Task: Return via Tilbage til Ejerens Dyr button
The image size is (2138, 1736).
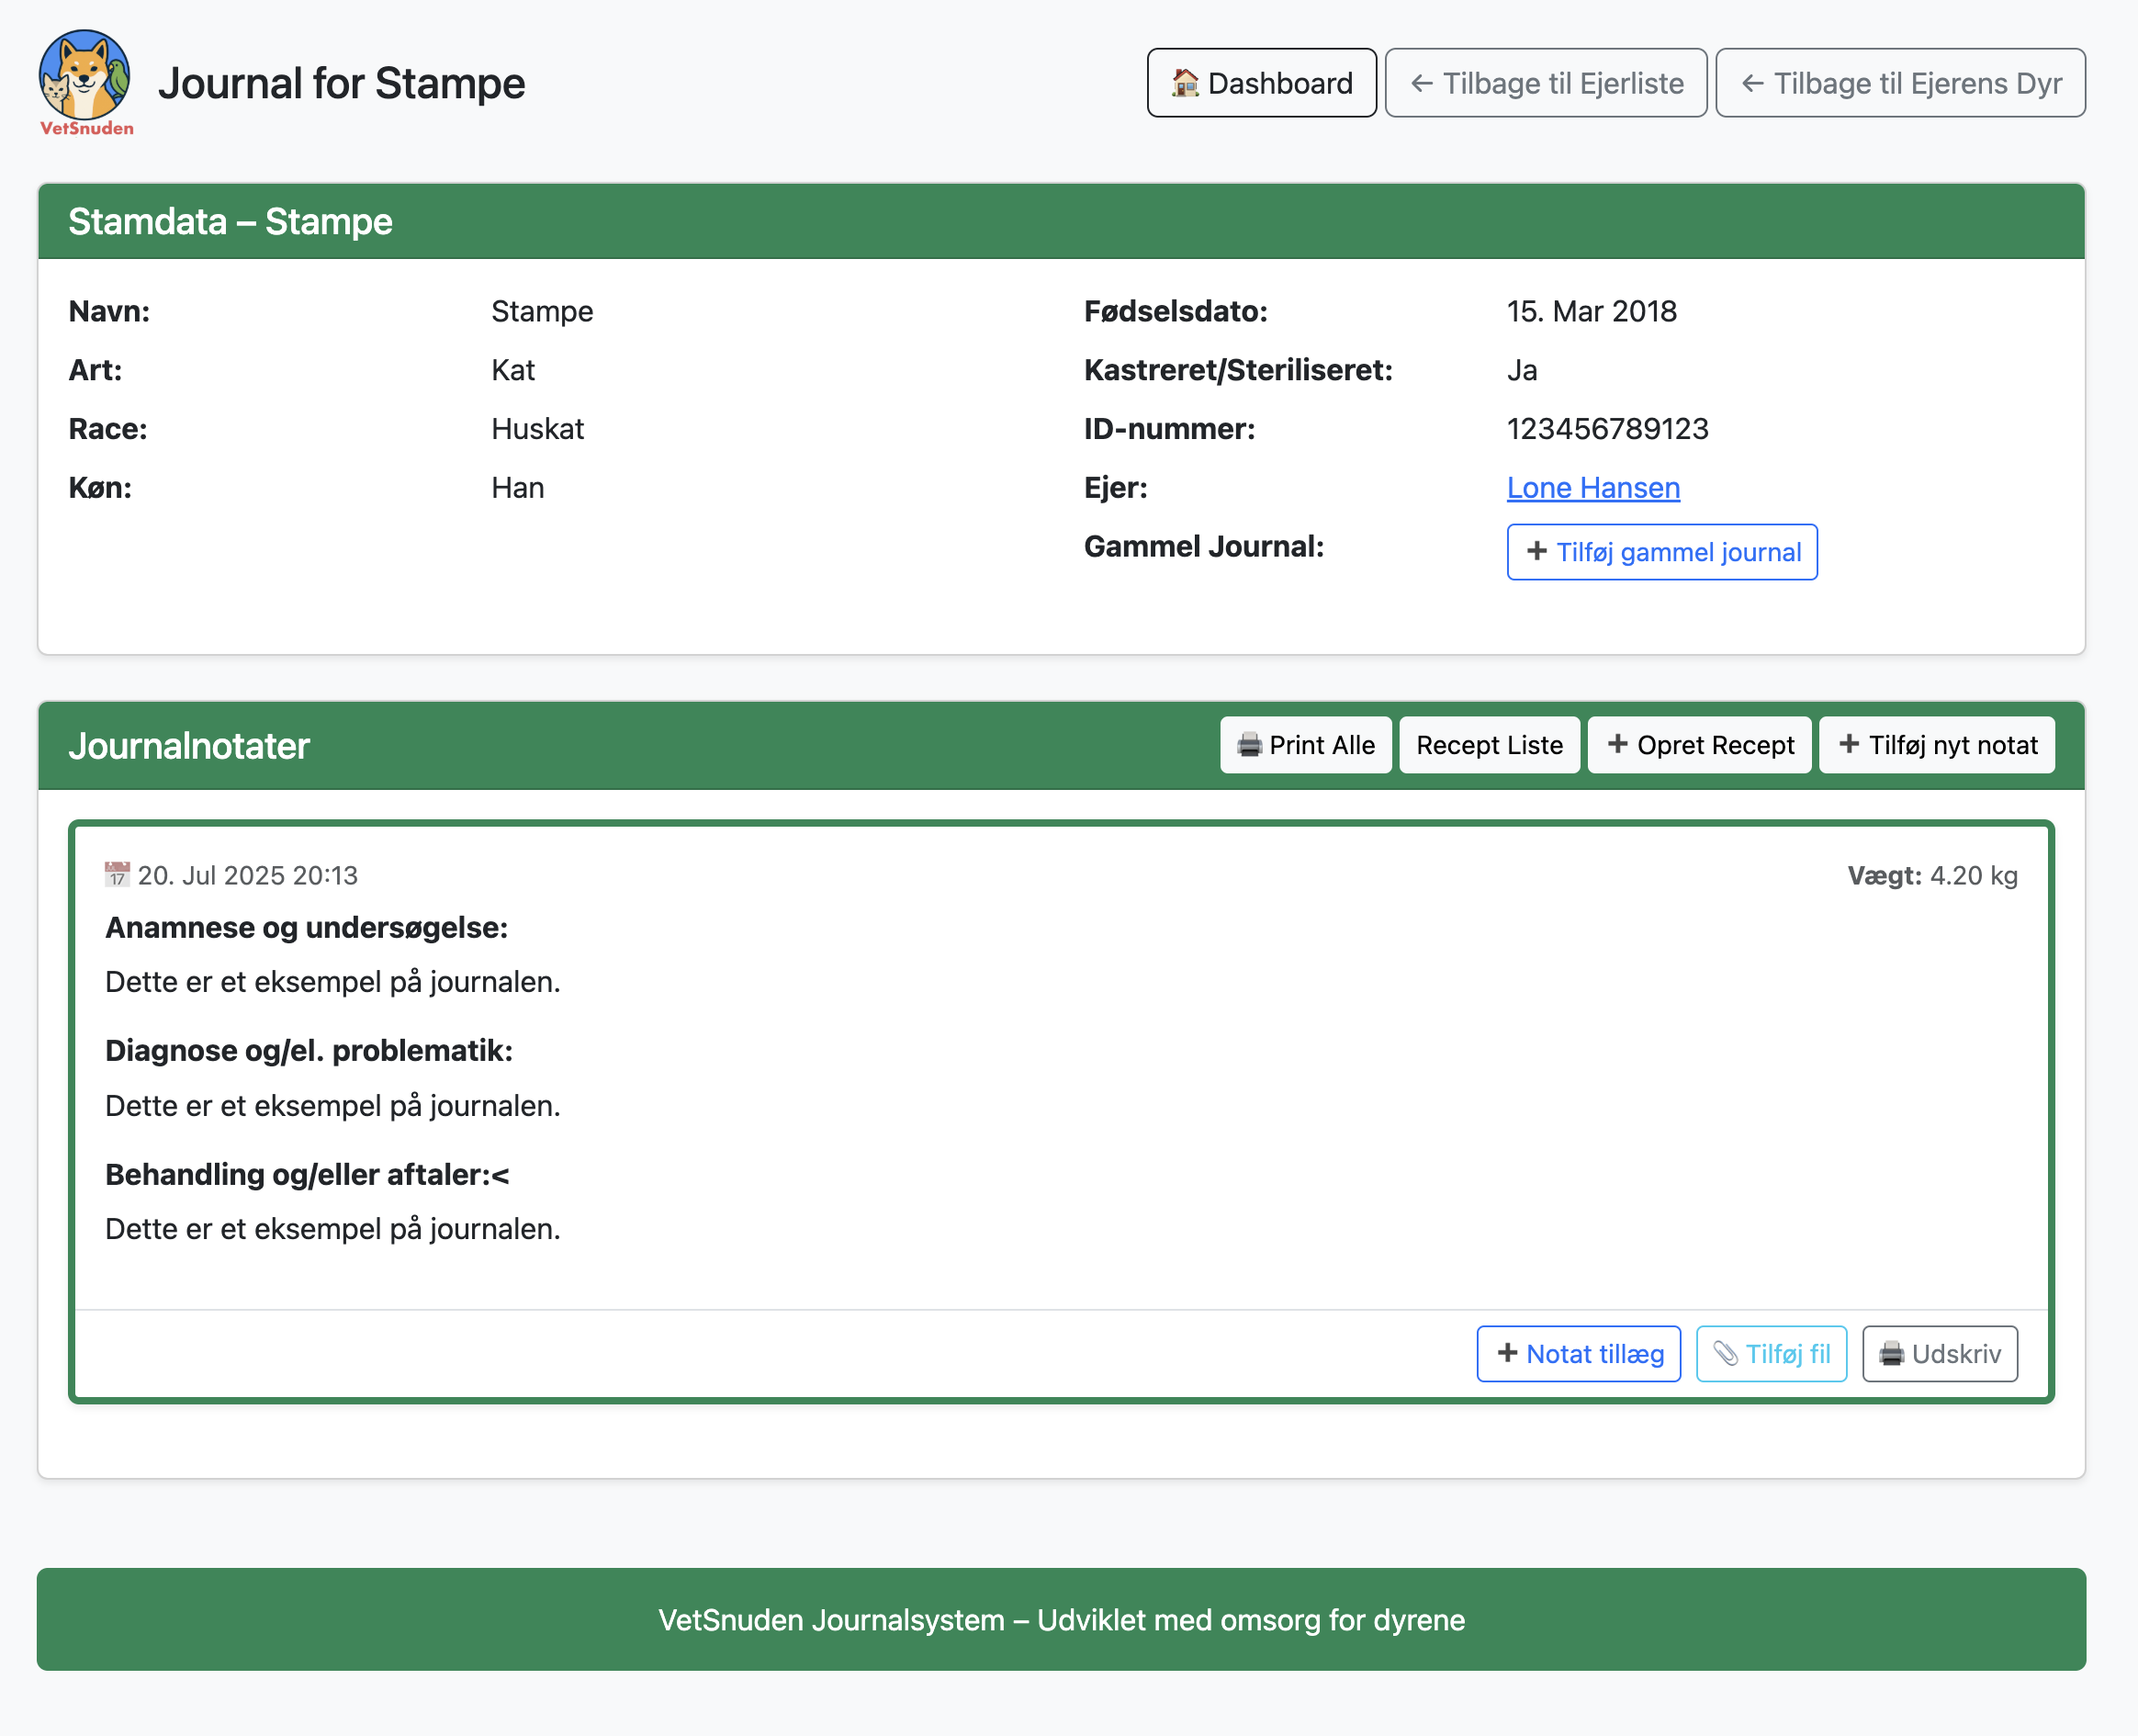Action: [1899, 82]
